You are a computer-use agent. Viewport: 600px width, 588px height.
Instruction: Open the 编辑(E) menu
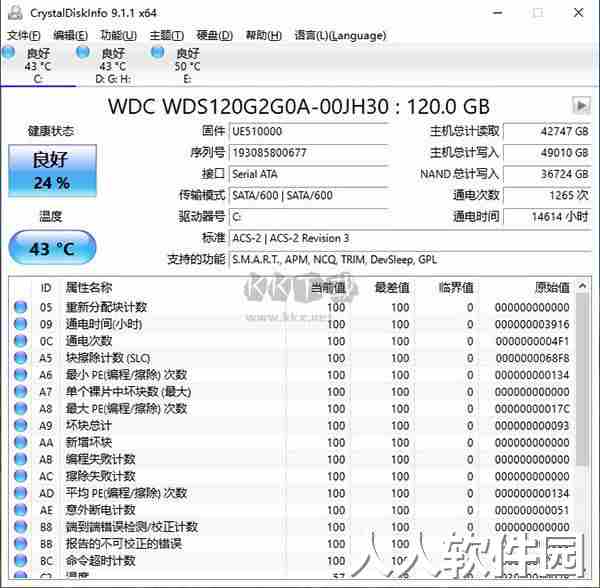click(70, 36)
